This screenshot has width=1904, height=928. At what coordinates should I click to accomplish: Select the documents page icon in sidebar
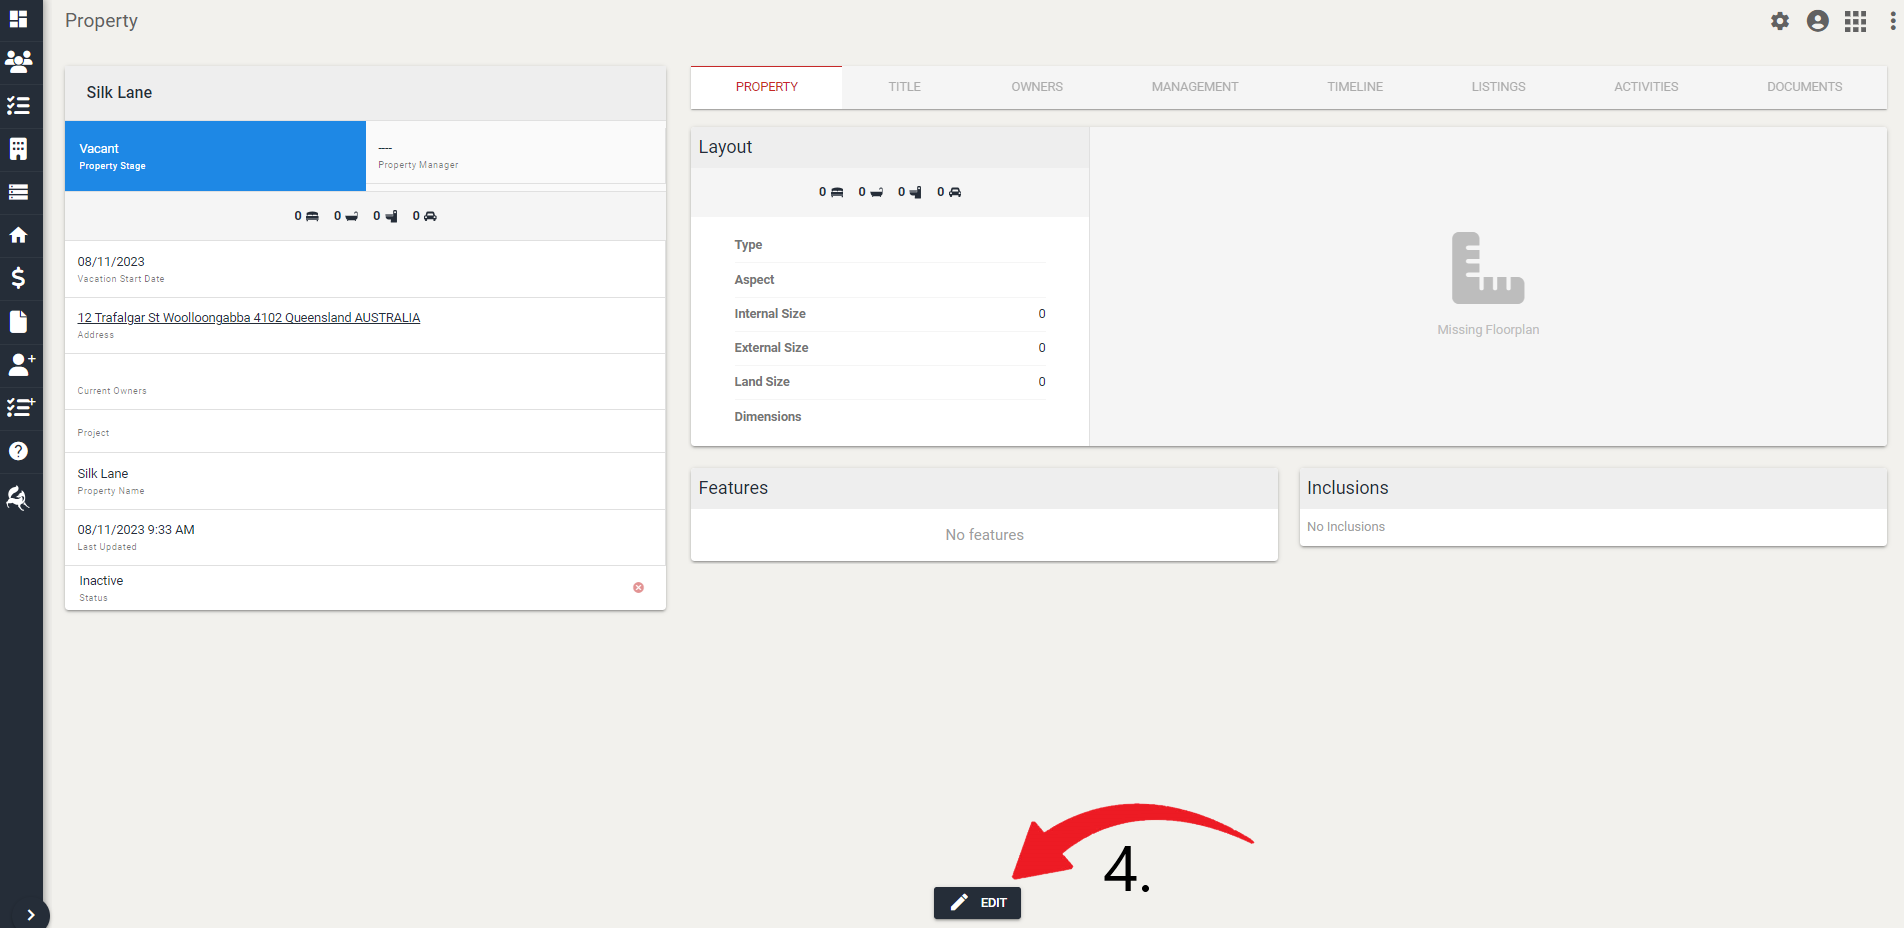click(20, 322)
